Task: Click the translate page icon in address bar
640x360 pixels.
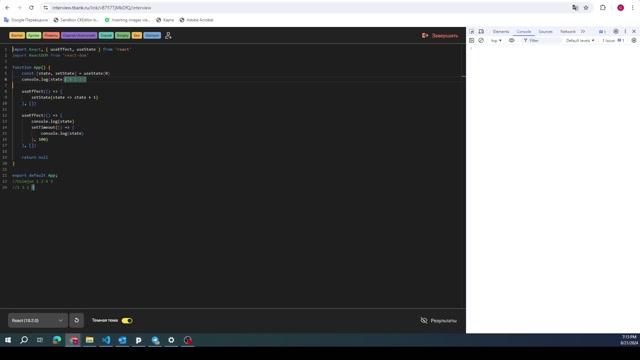Action: (x=575, y=8)
